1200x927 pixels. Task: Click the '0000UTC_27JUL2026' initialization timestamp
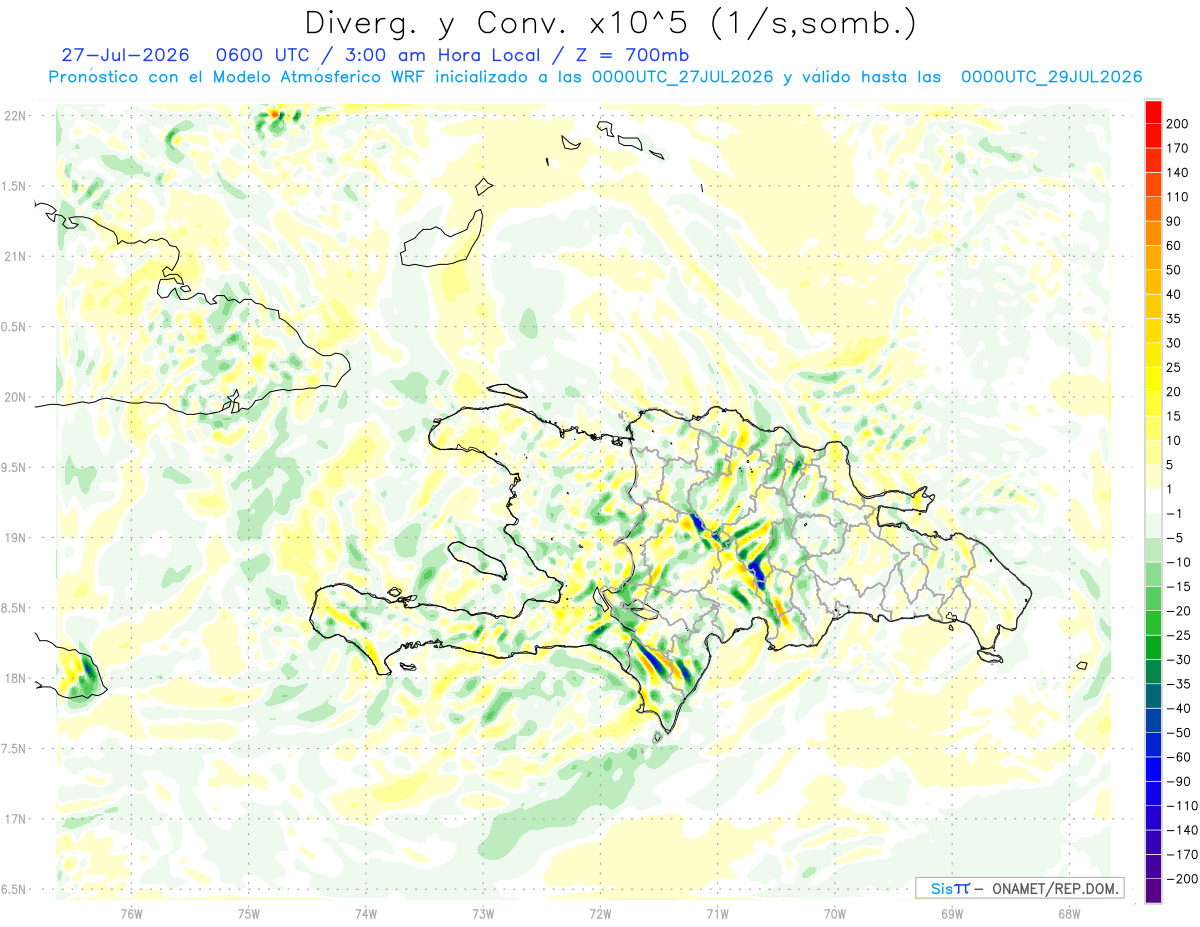click(x=683, y=77)
